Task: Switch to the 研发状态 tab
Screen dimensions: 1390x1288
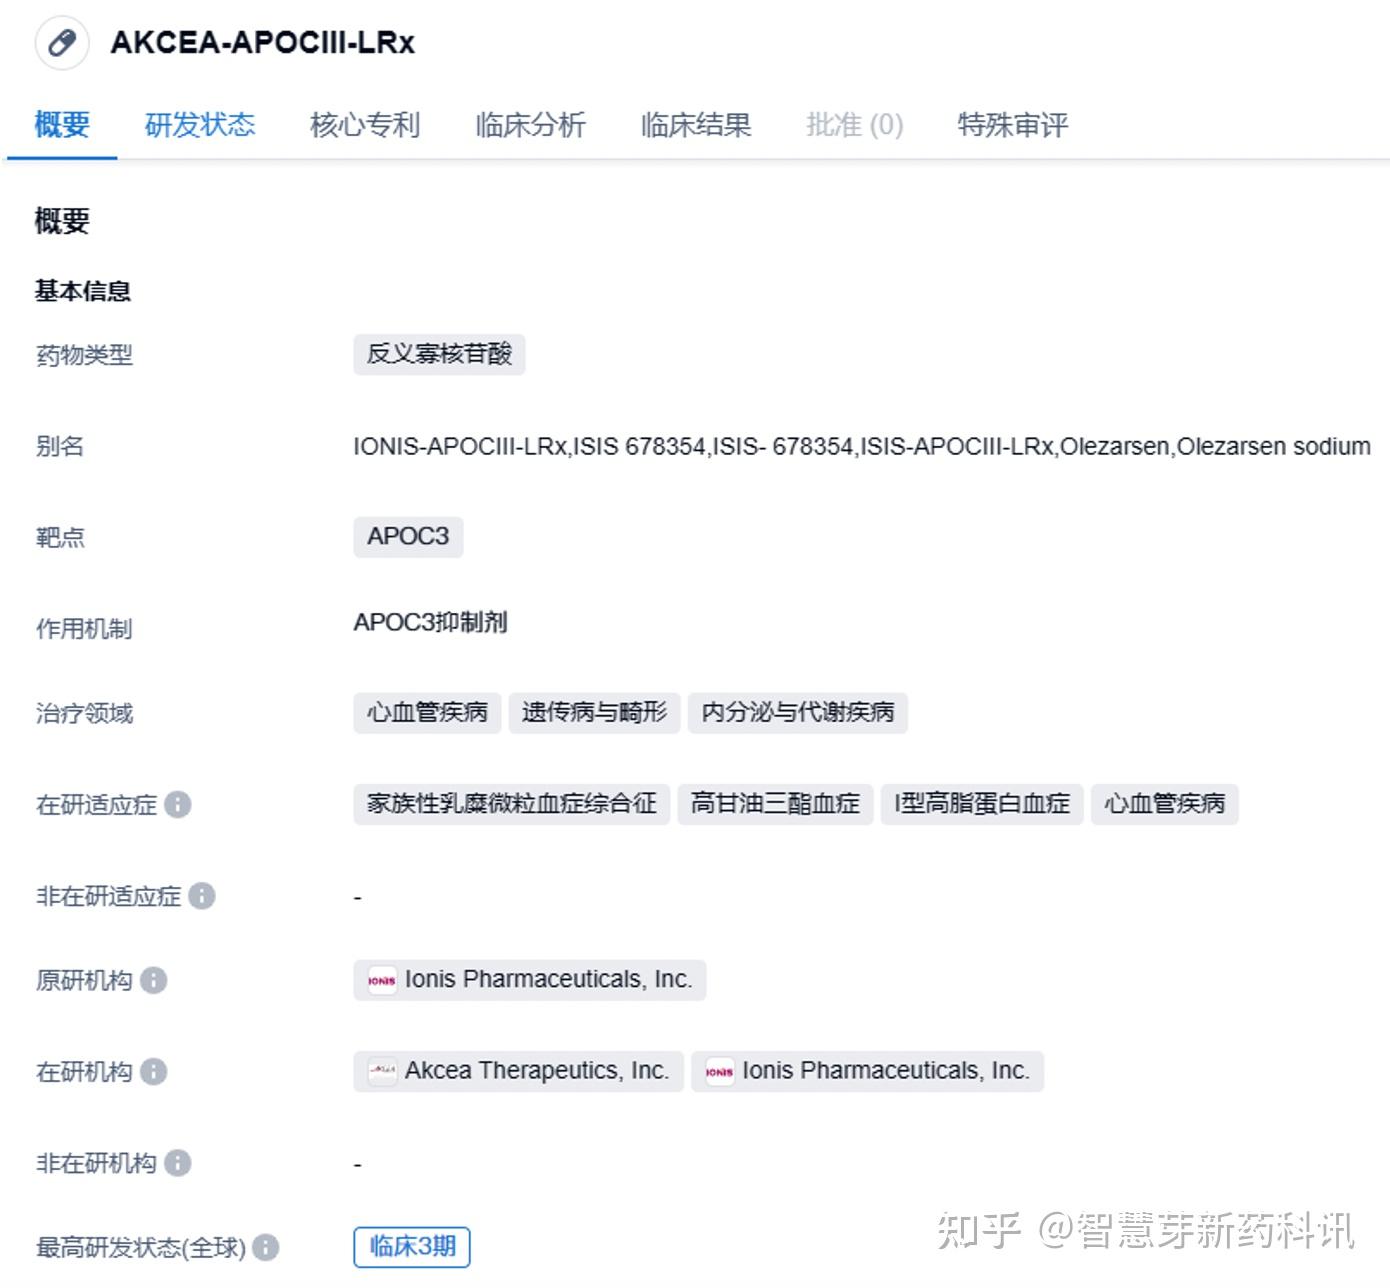Action: coord(200,125)
